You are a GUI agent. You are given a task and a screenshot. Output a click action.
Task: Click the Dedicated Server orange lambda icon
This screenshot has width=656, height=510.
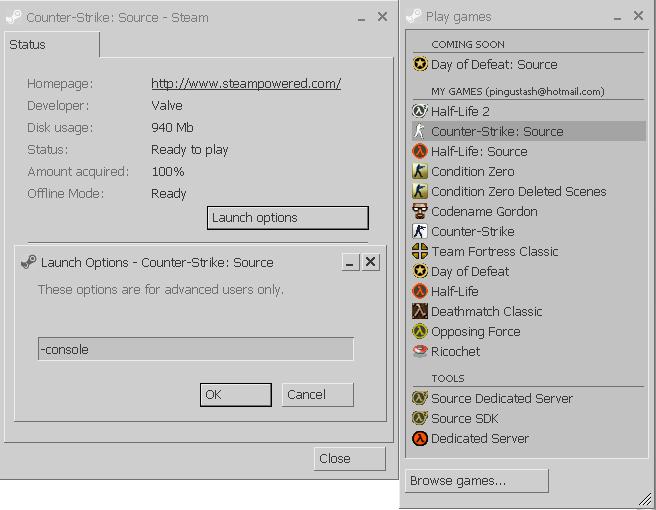[x=420, y=438]
